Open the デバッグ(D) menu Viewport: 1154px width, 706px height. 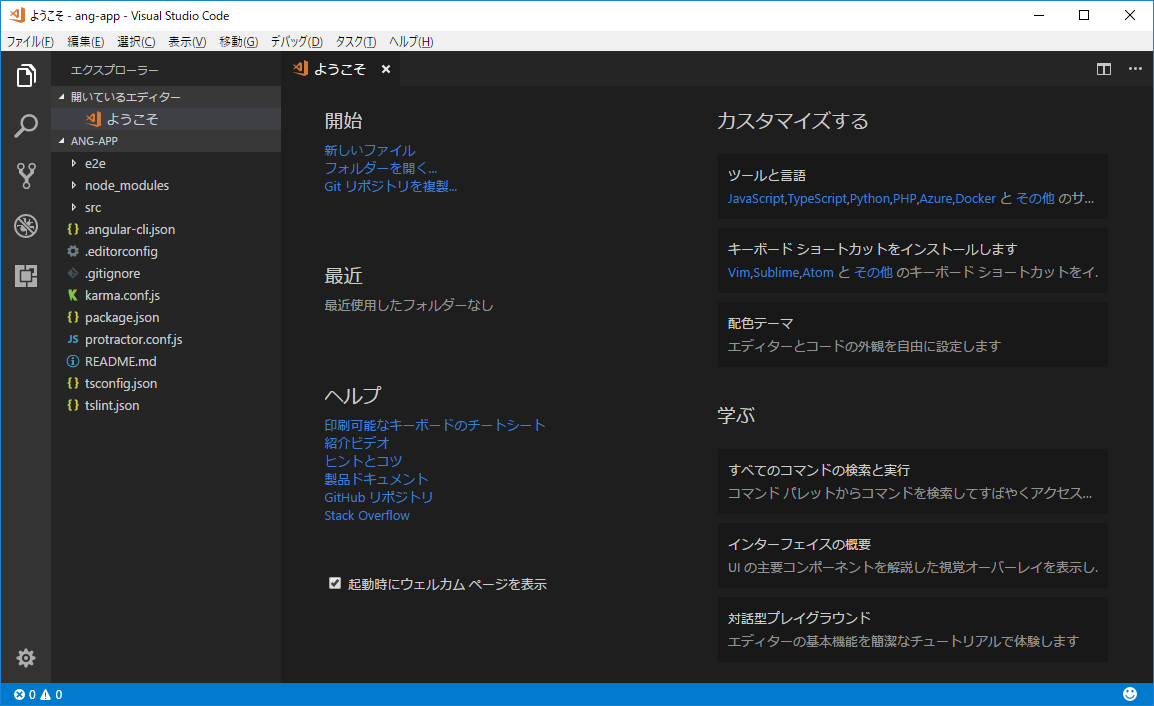(x=297, y=42)
